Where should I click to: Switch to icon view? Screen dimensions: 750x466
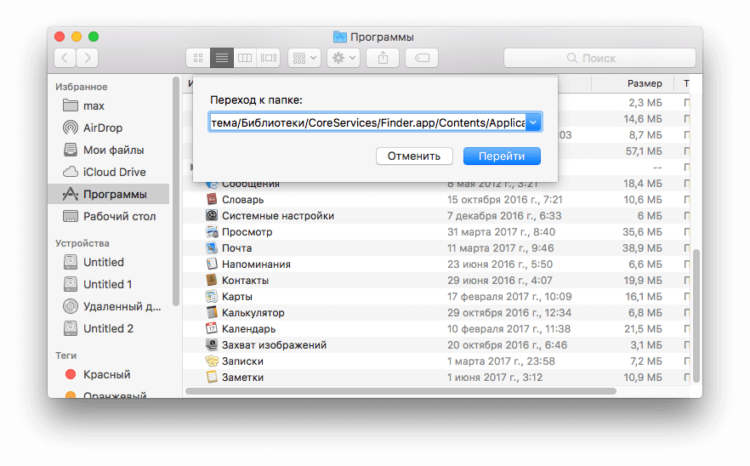coord(198,58)
